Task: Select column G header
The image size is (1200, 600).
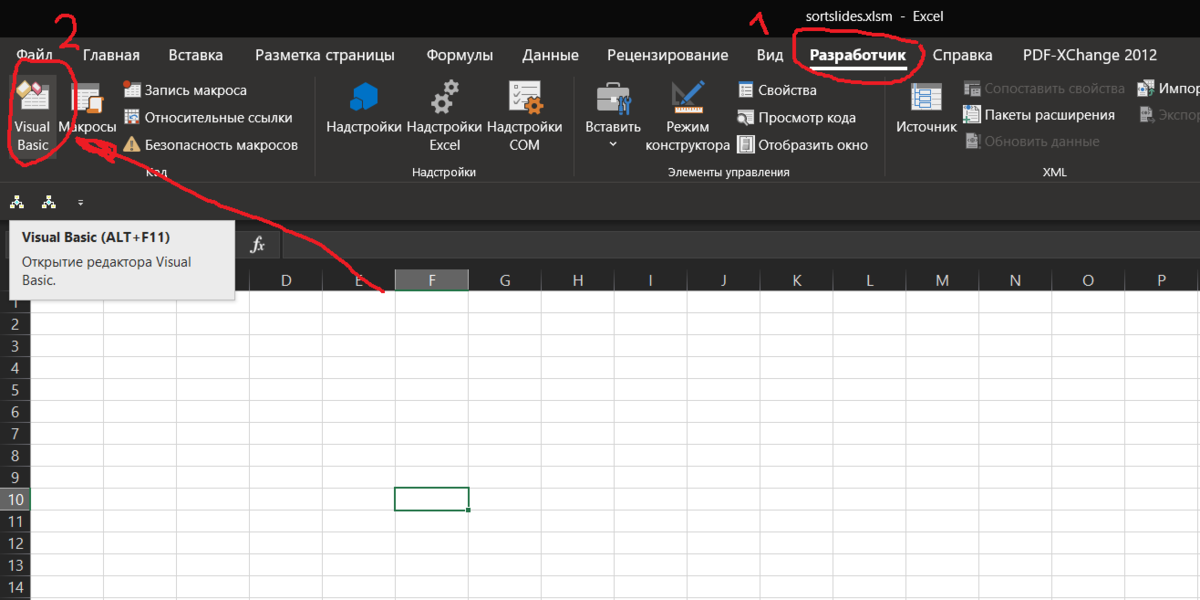Action: 505,281
